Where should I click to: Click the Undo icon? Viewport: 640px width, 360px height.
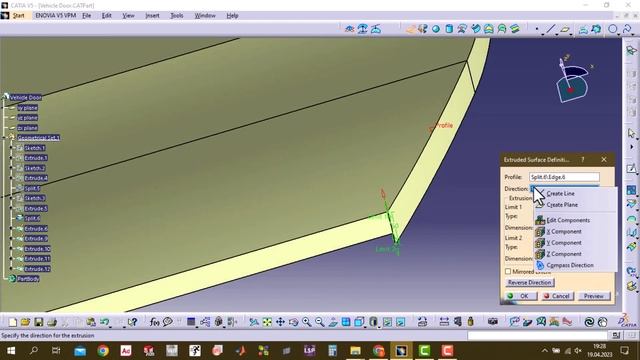pyautogui.click(x=104, y=322)
